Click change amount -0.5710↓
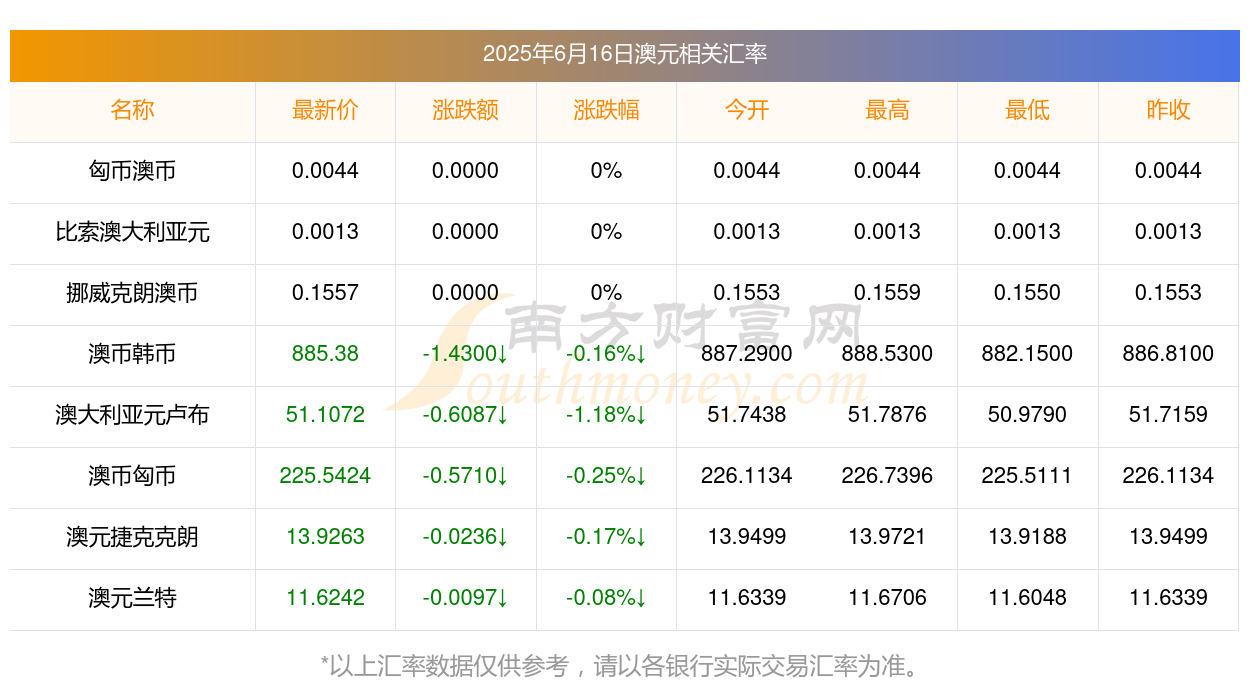The image size is (1250, 698). [465, 476]
